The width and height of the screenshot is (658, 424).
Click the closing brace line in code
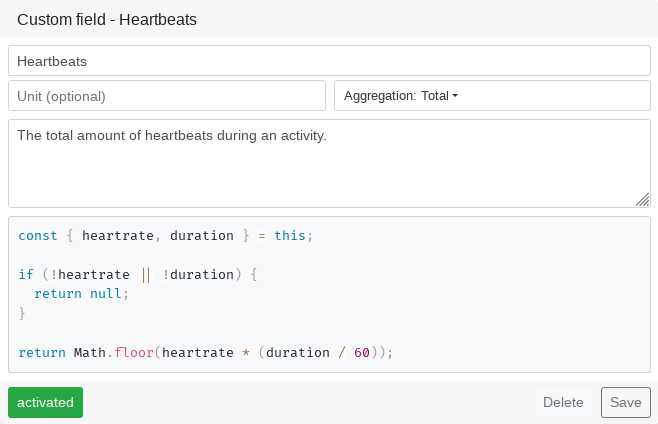click(22, 314)
